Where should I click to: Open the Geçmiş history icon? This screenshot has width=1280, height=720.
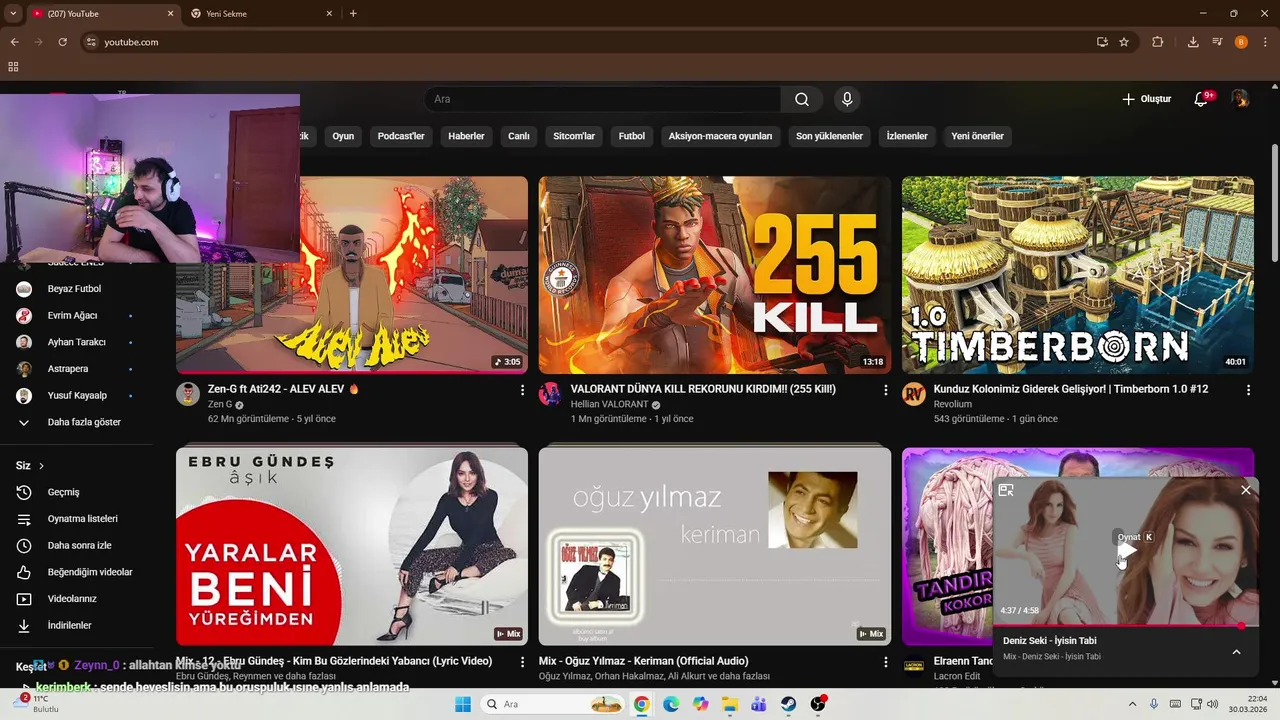pyautogui.click(x=24, y=492)
